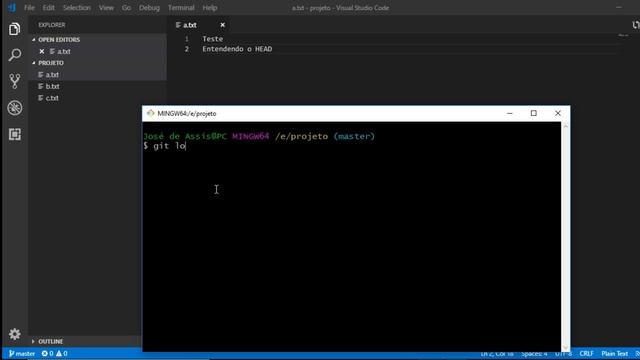
Task: Open the Debug menu
Action: click(149, 8)
